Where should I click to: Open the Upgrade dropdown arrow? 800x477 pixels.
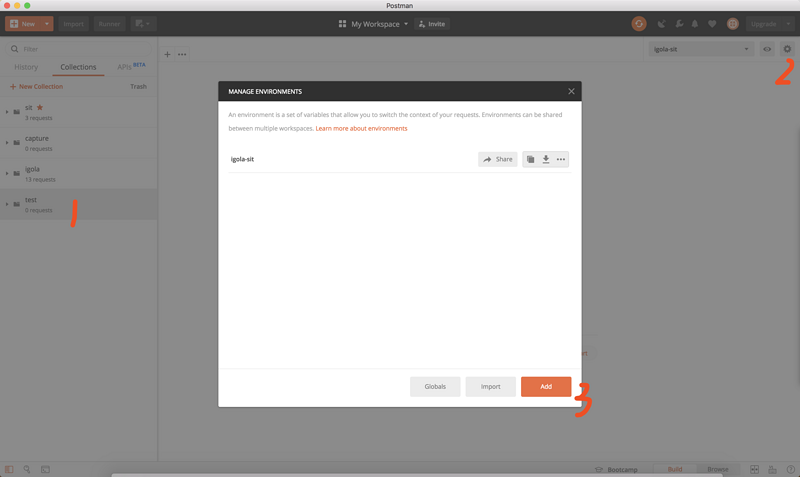pyautogui.click(x=788, y=23)
